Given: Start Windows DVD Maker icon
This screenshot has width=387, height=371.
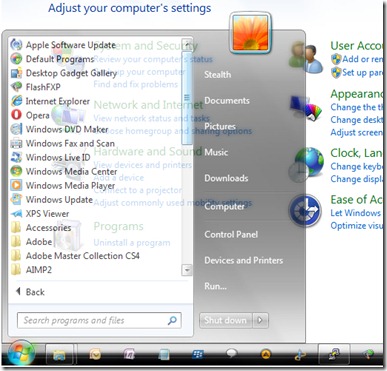Looking at the screenshot, I should point(16,129).
